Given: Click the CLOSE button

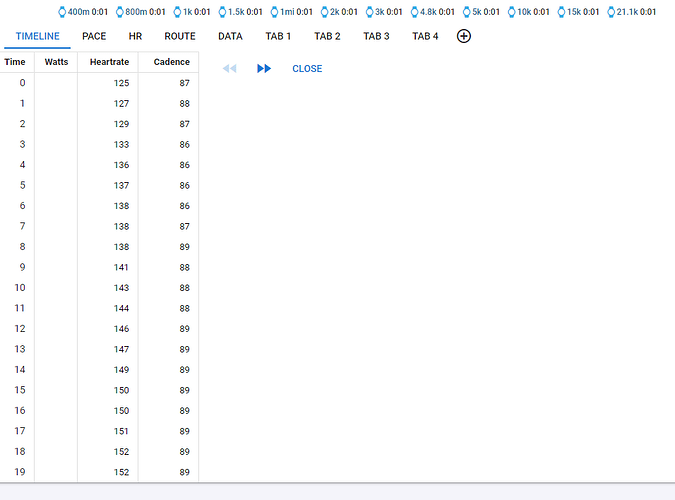Looking at the screenshot, I should [307, 69].
